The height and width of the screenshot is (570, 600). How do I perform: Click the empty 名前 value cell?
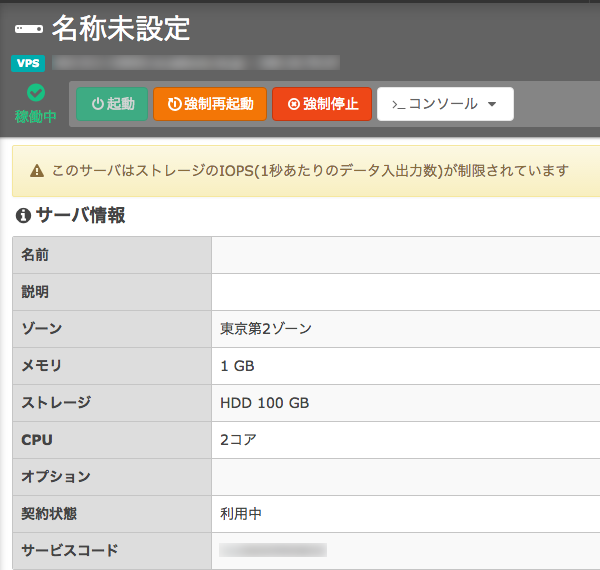coord(405,255)
